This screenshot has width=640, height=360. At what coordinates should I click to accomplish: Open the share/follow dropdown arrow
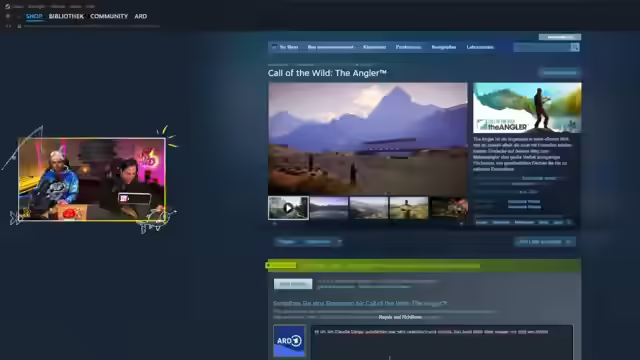[339, 242]
